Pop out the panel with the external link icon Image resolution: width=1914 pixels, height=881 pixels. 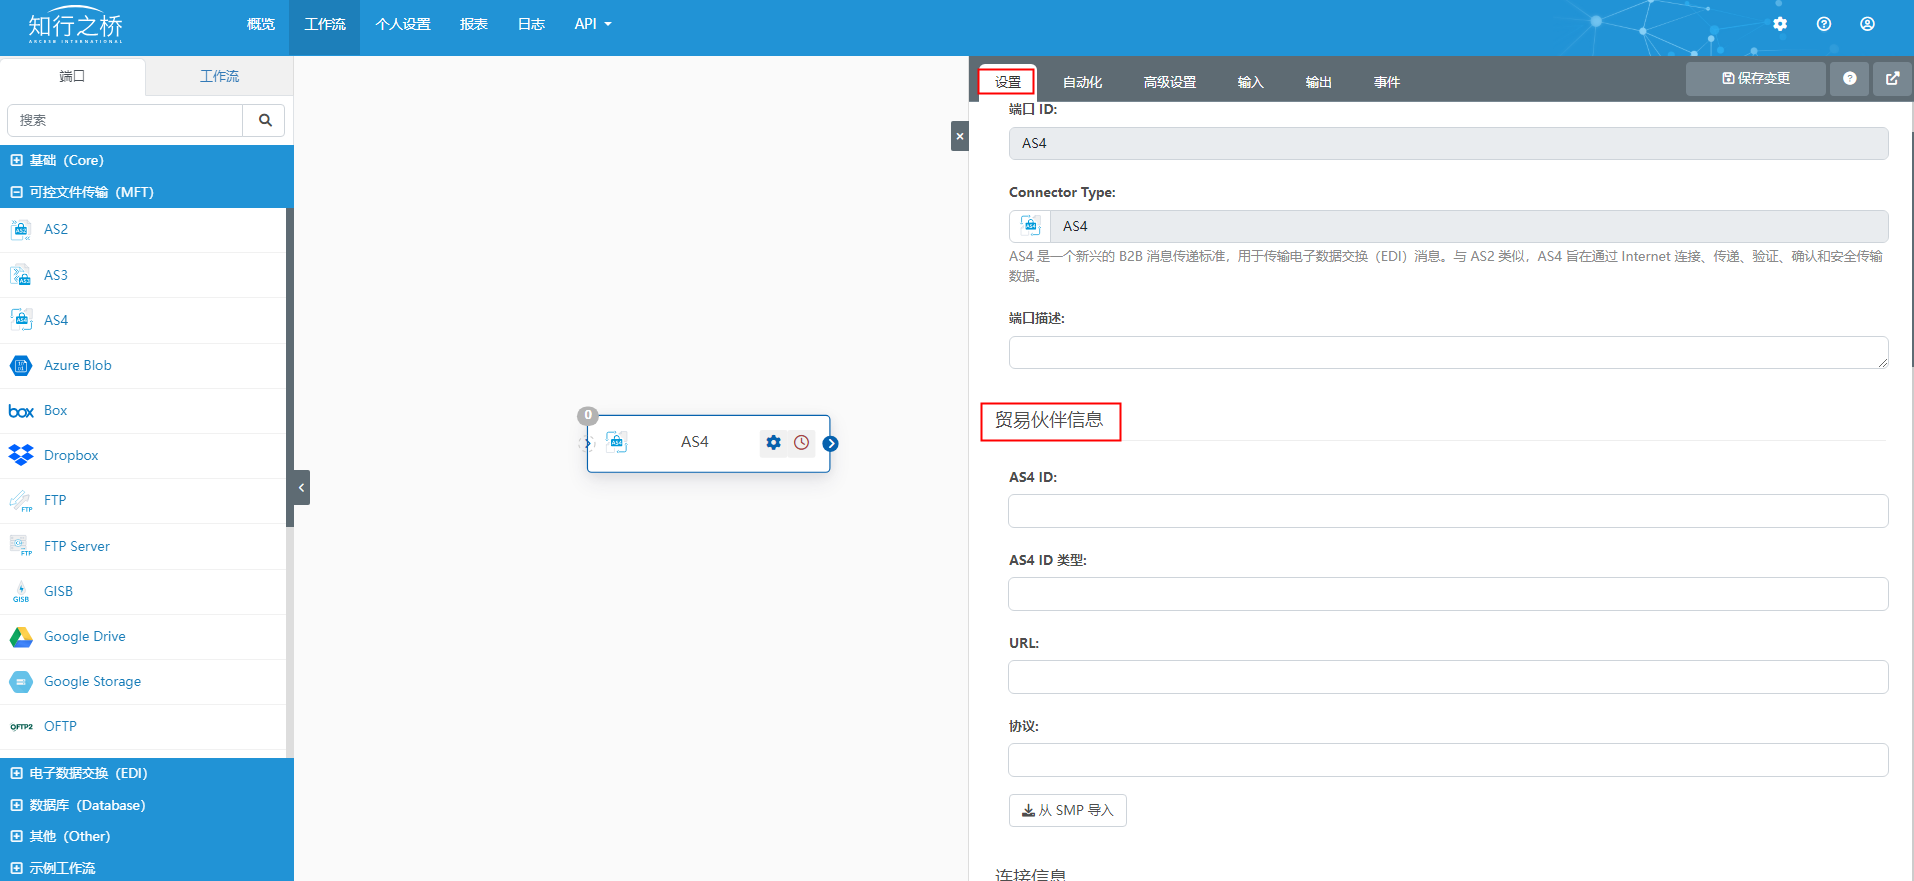tap(1893, 79)
